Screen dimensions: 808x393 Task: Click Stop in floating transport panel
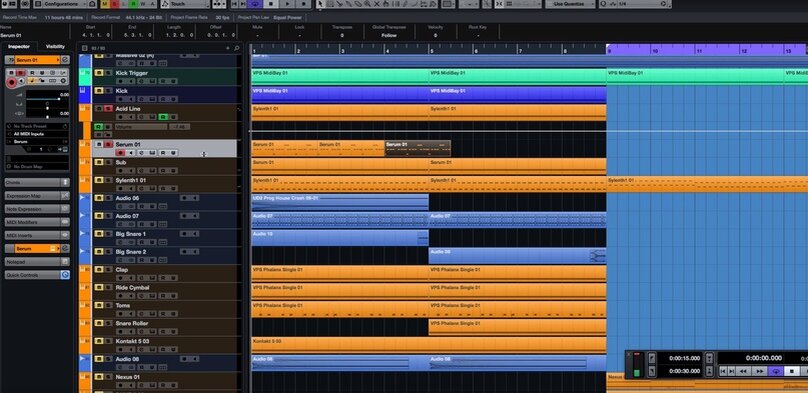point(793,371)
